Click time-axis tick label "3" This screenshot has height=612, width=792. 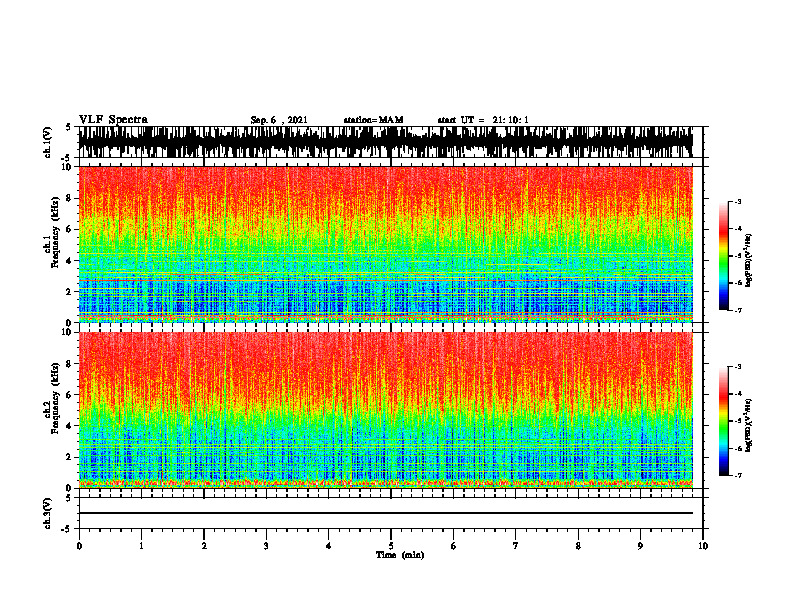(x=266, y=546)
